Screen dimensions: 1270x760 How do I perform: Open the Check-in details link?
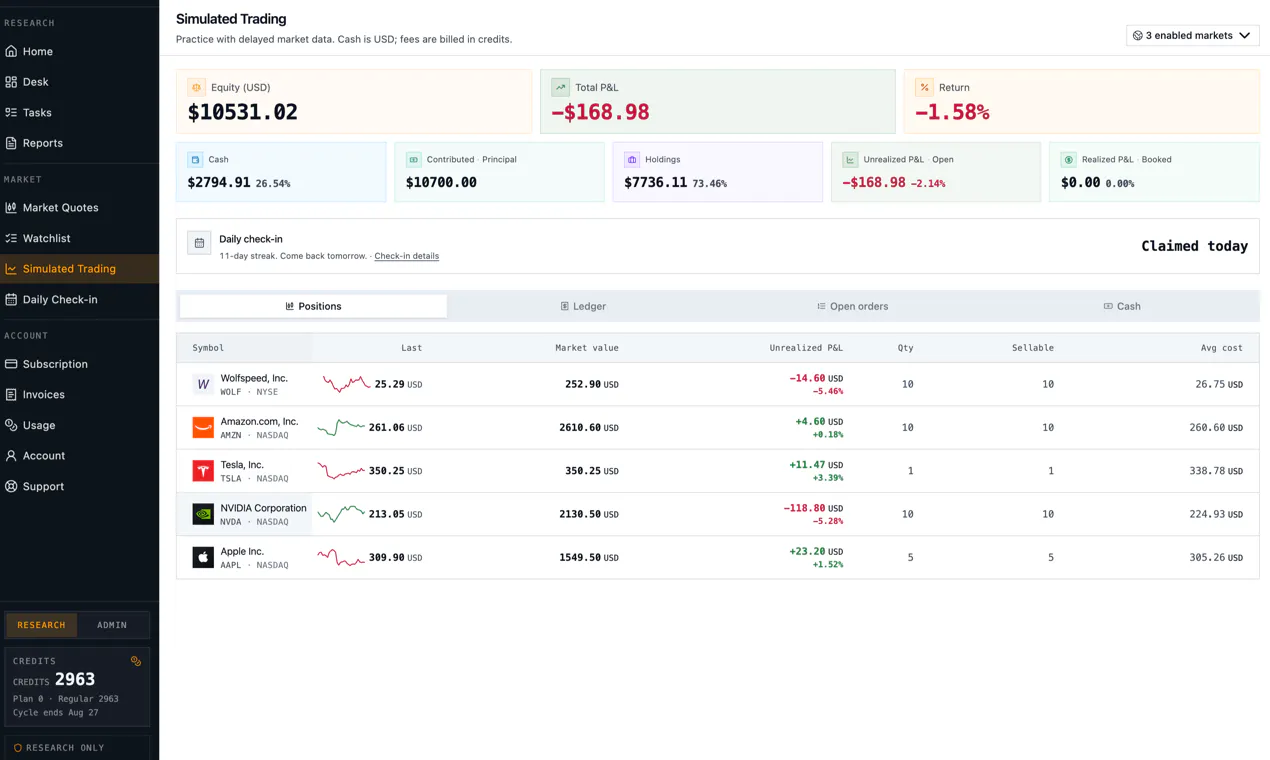406,256
